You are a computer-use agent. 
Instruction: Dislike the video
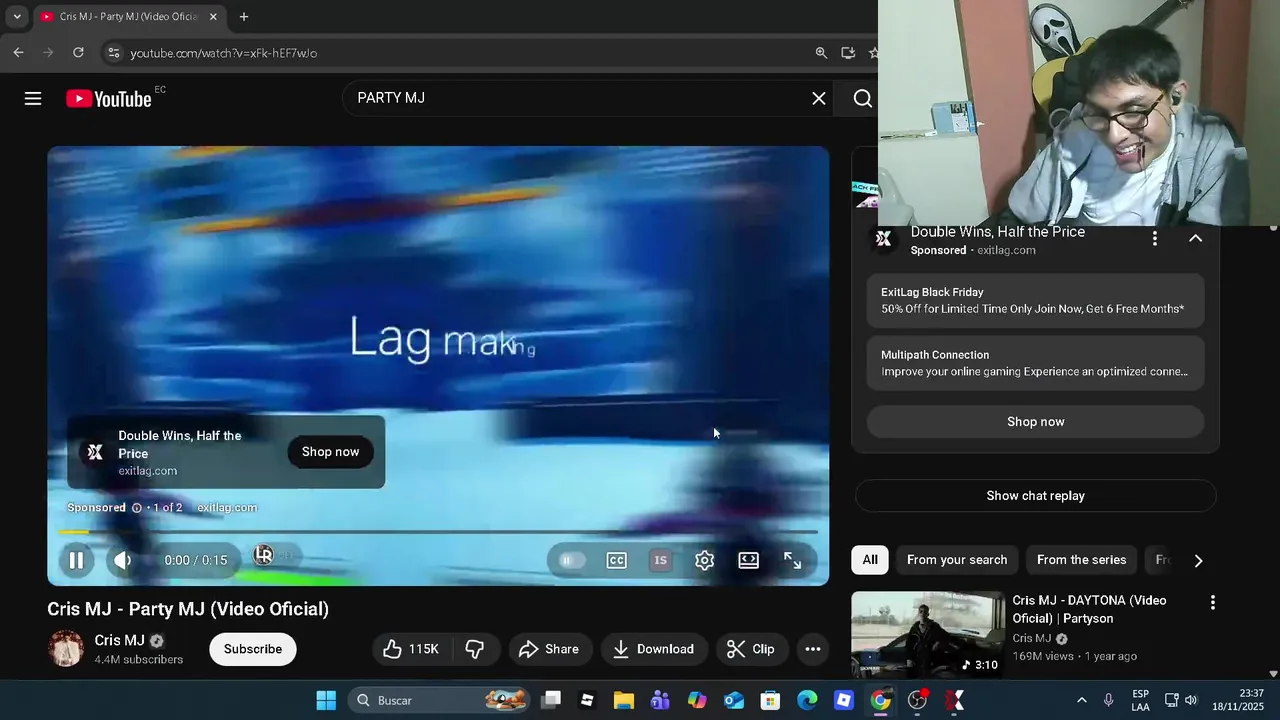475,649
